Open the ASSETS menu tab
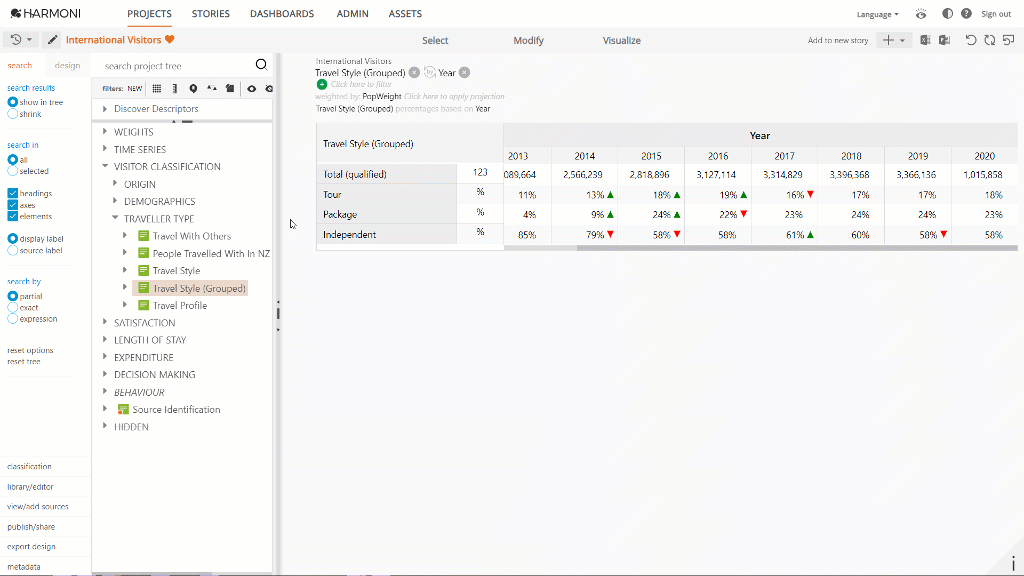The height and width of the screenshot is (576, 1024). [x=405, y=14]
